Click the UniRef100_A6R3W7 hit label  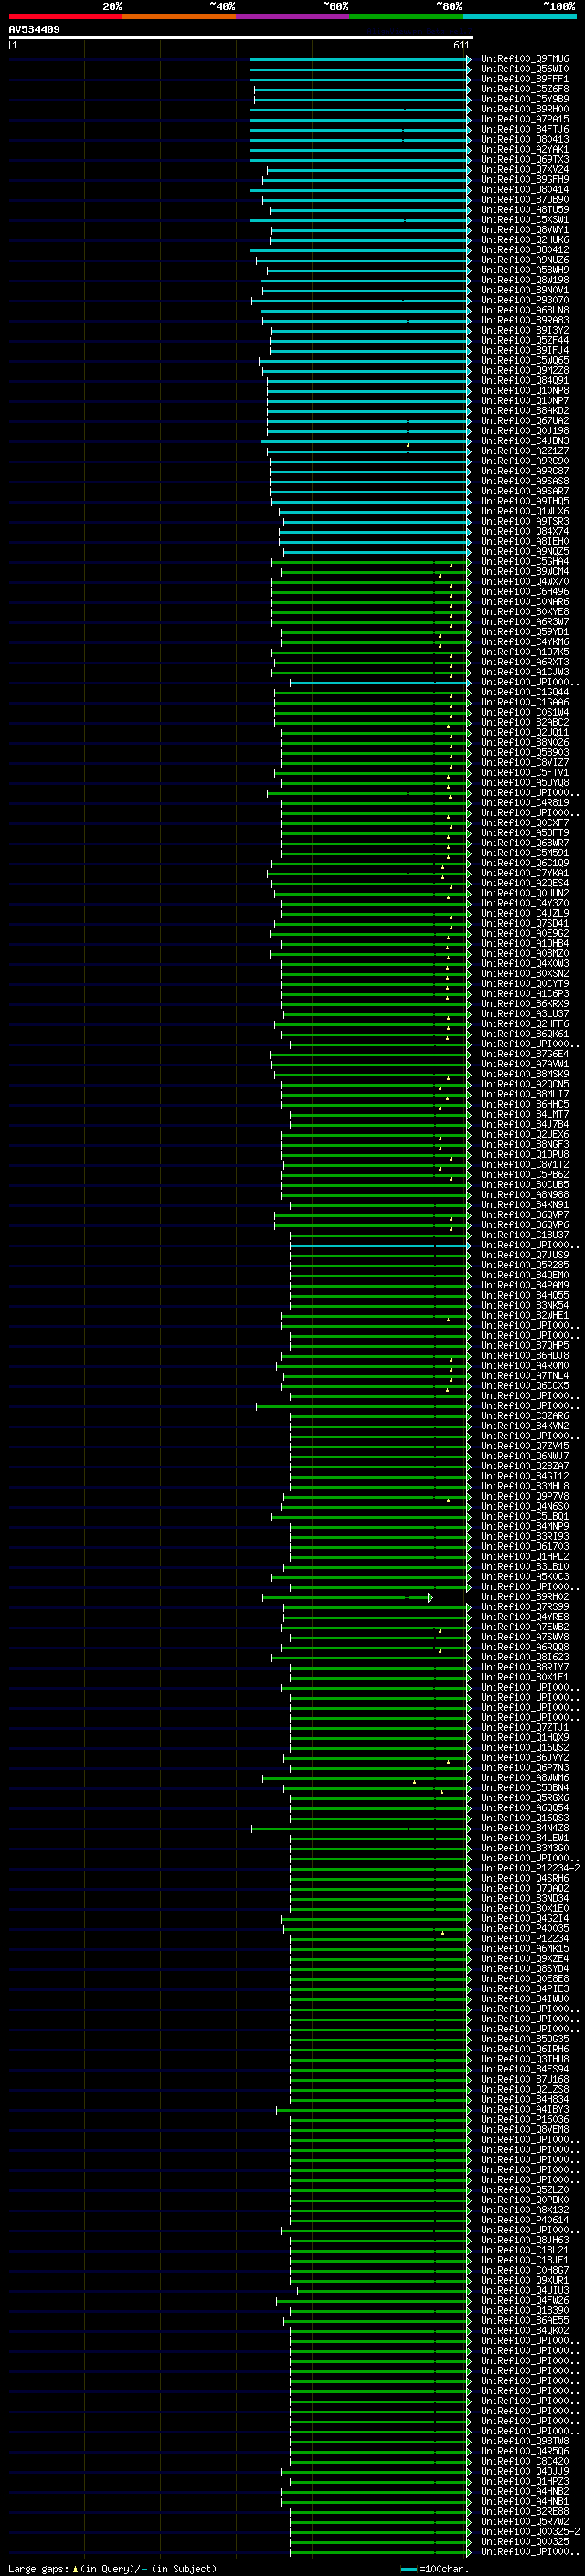point(525,622)
